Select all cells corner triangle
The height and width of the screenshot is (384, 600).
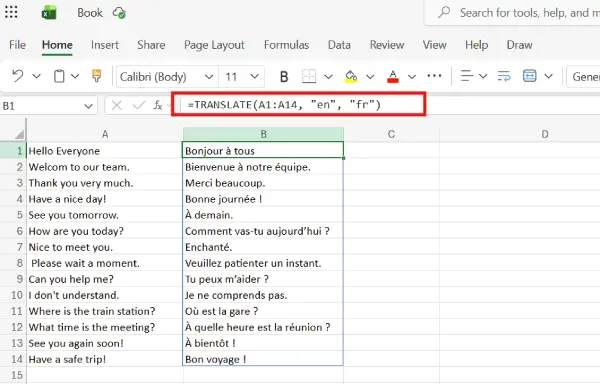(x=19, y=134)
